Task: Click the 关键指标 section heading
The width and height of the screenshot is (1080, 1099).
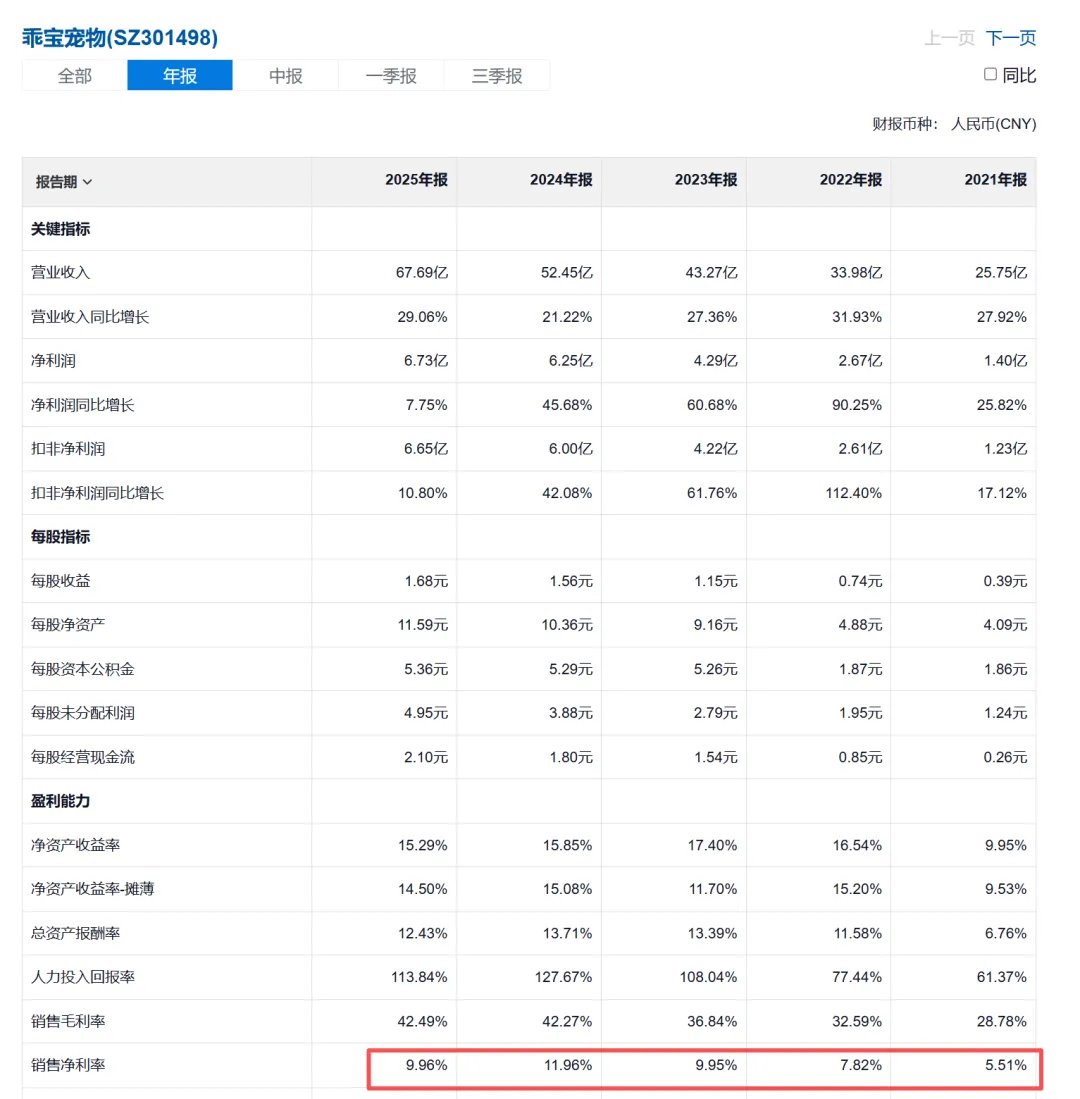Action: [x=60, y=229]
